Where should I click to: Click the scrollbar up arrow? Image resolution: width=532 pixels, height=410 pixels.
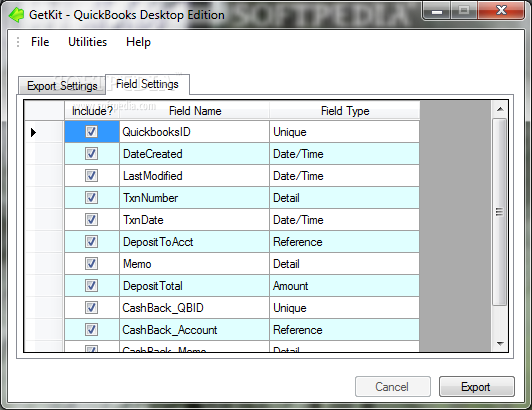click(500, 109)
